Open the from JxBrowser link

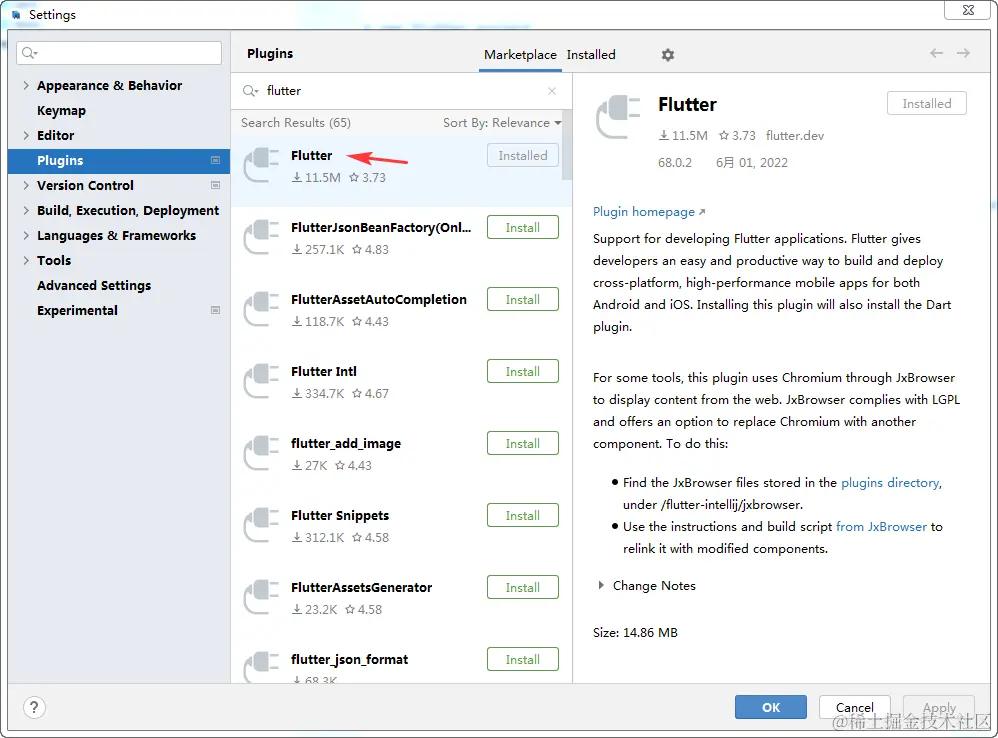[x=881, y=527]
